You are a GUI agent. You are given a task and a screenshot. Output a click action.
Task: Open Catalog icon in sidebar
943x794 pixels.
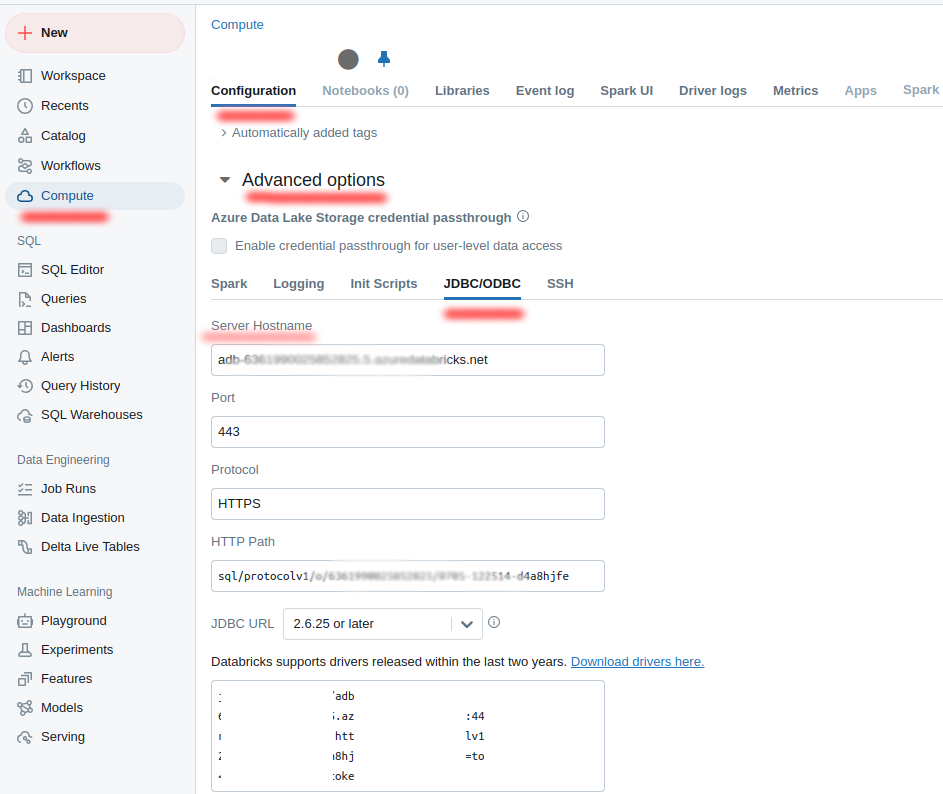tap(25, 136)
